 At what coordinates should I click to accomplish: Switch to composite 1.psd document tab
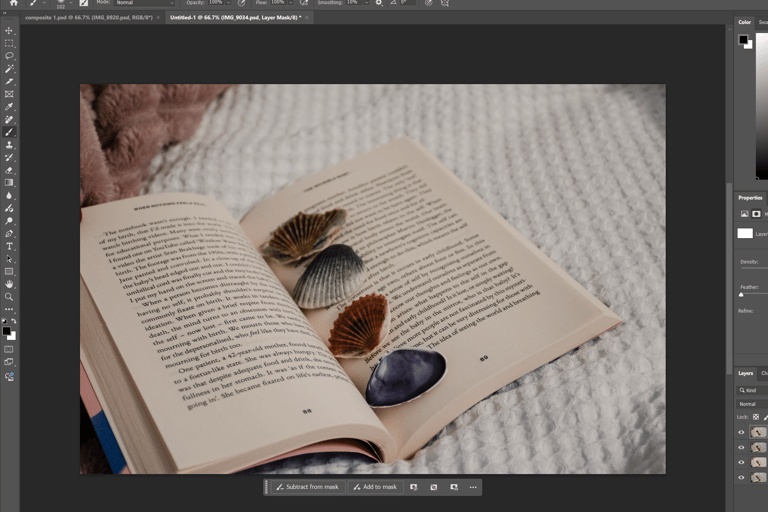coord(89,18)
